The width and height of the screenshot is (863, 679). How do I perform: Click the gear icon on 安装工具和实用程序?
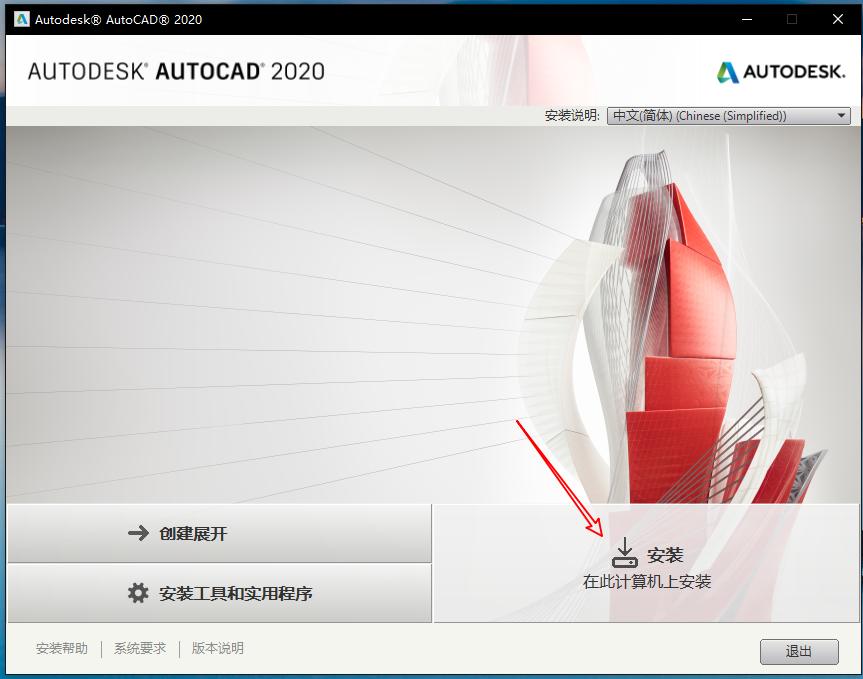[138, 593]
